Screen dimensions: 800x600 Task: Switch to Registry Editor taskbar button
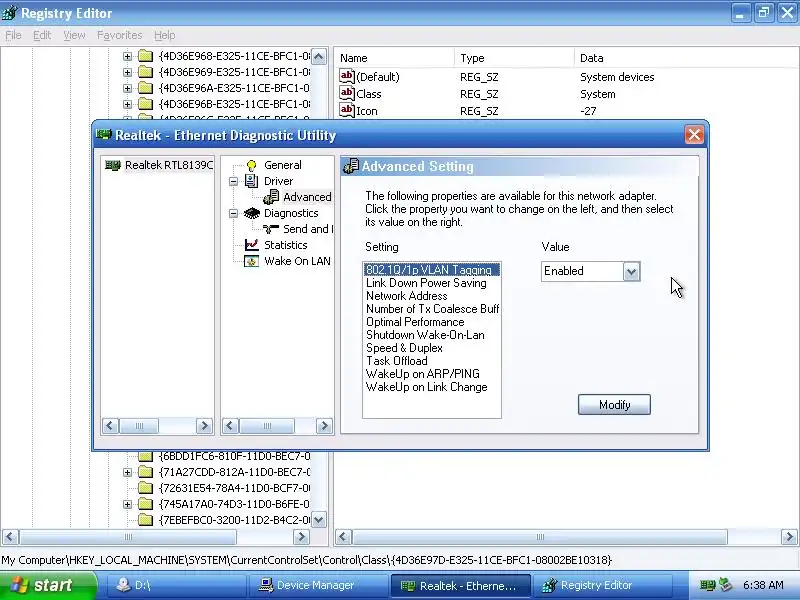601,585
